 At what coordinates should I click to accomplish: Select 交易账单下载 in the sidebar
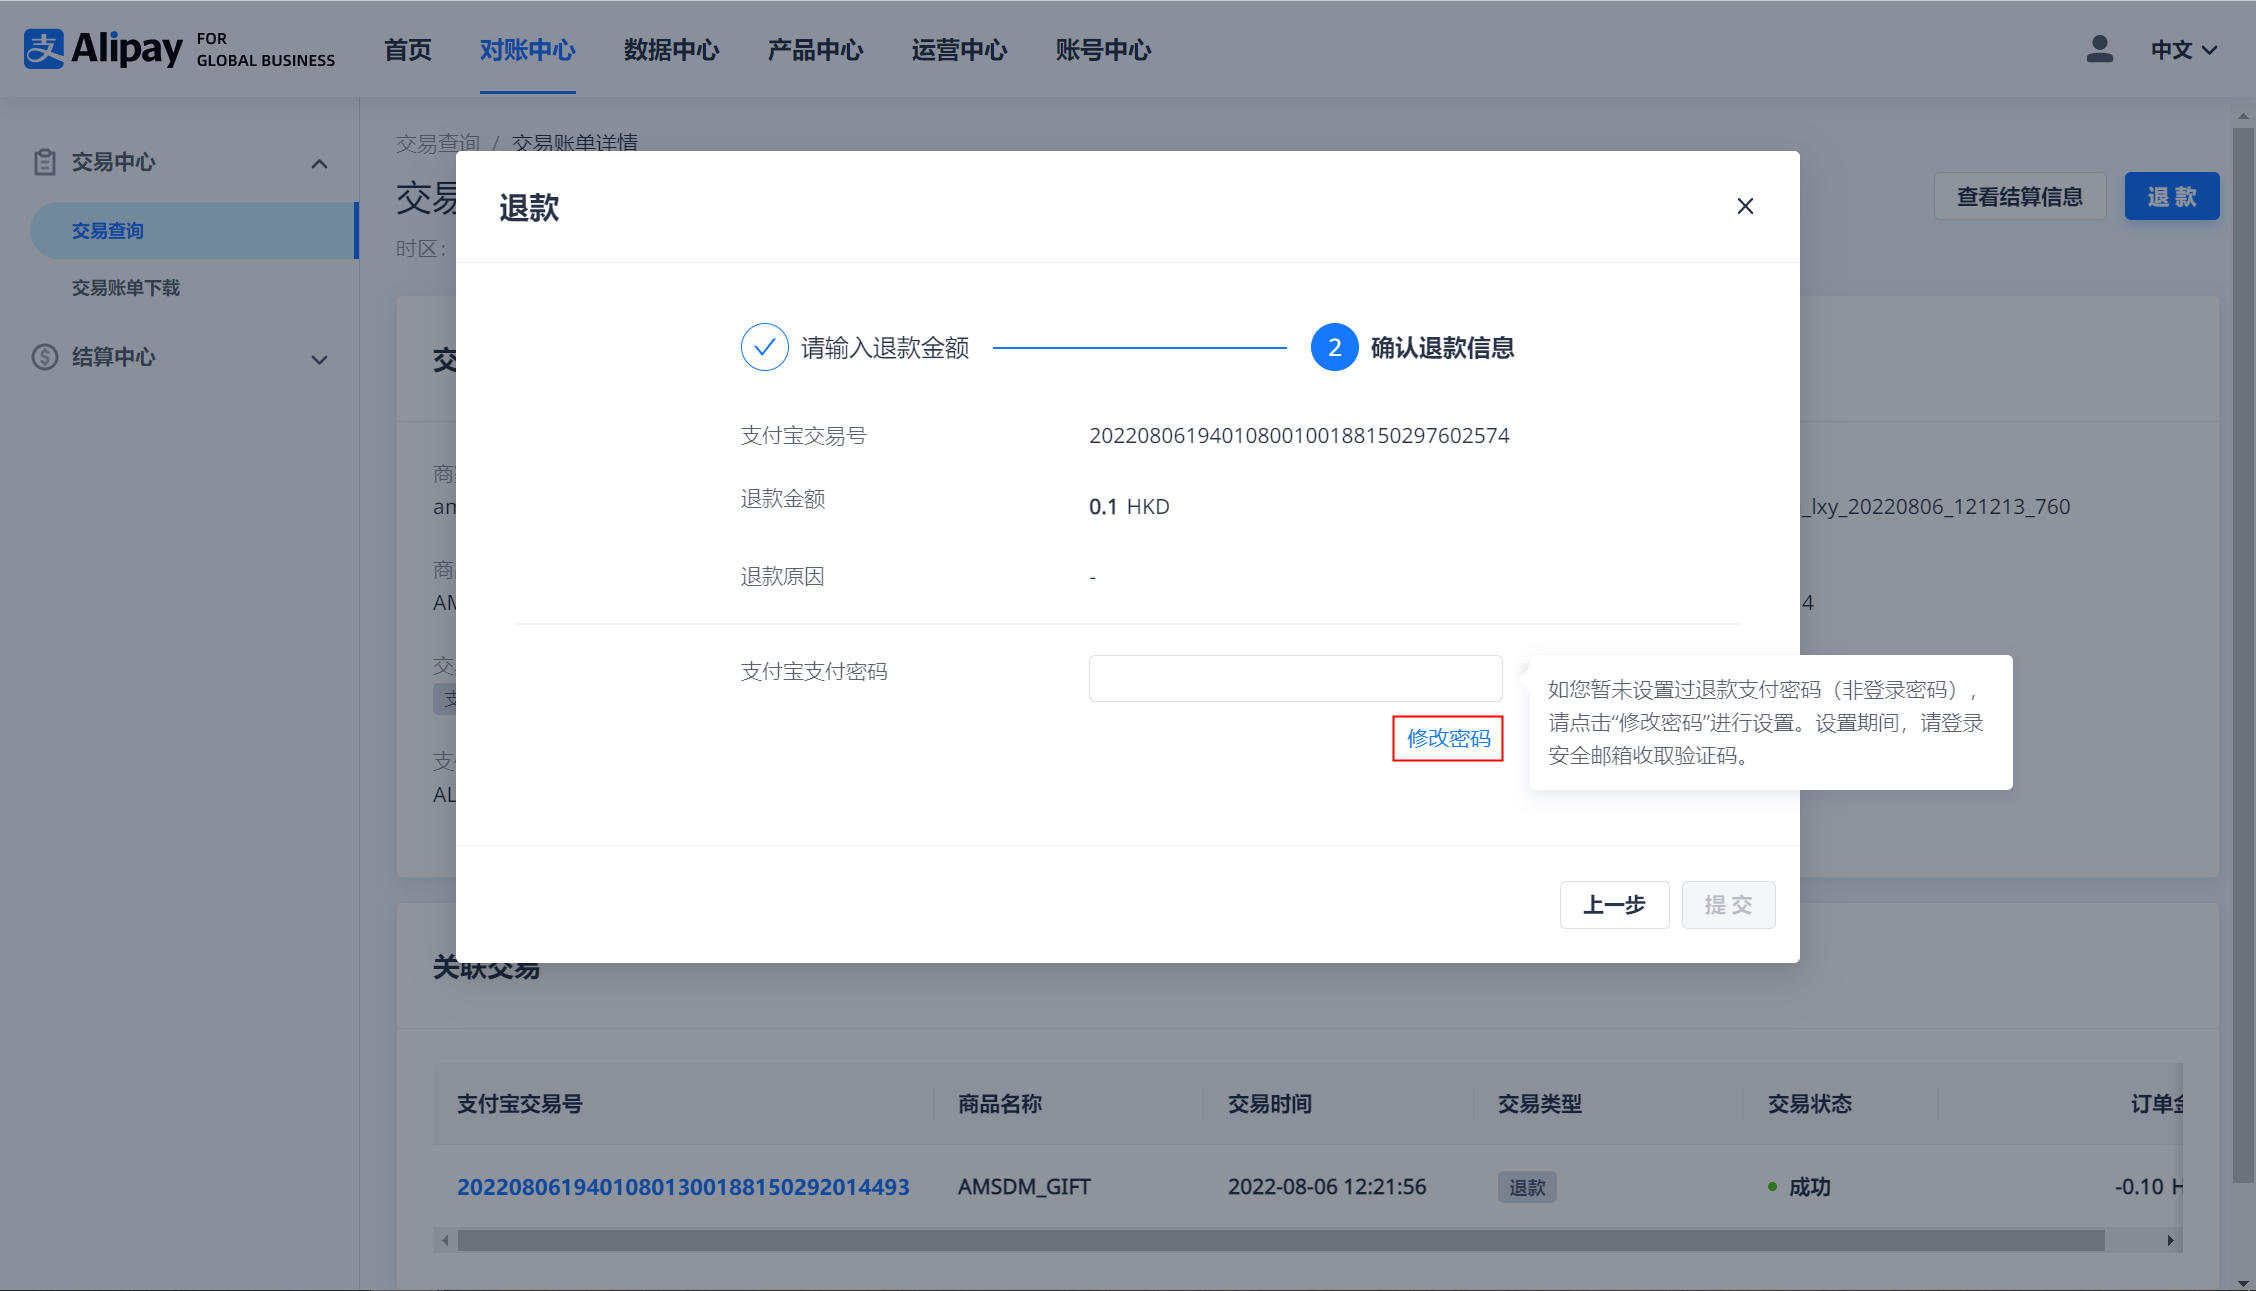(126, 288)
